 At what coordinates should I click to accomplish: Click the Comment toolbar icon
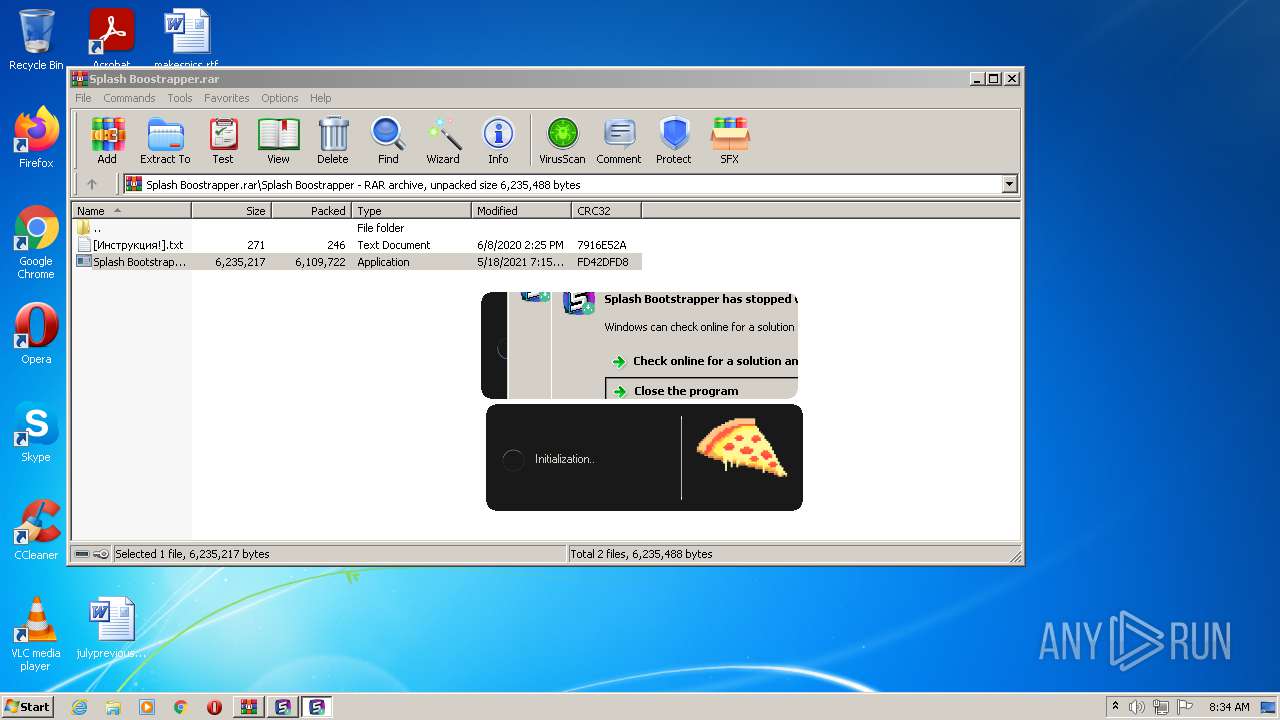pyautogui.click(x=619, y=140)
